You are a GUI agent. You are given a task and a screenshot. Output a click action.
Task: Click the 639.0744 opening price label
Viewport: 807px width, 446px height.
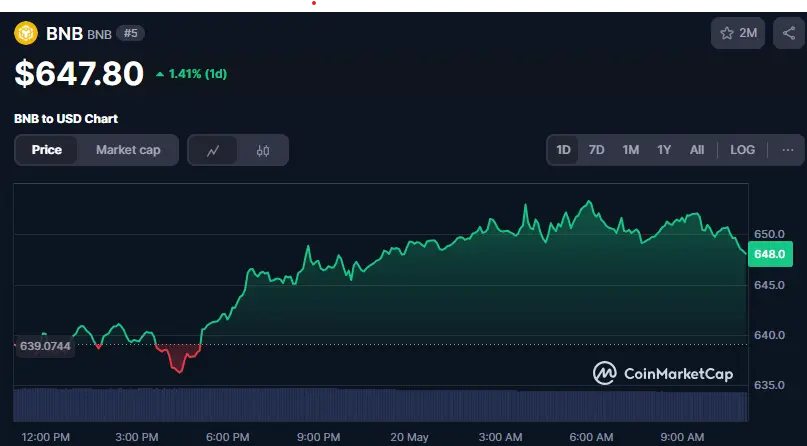pyautogui.click(x=45, y=346)
